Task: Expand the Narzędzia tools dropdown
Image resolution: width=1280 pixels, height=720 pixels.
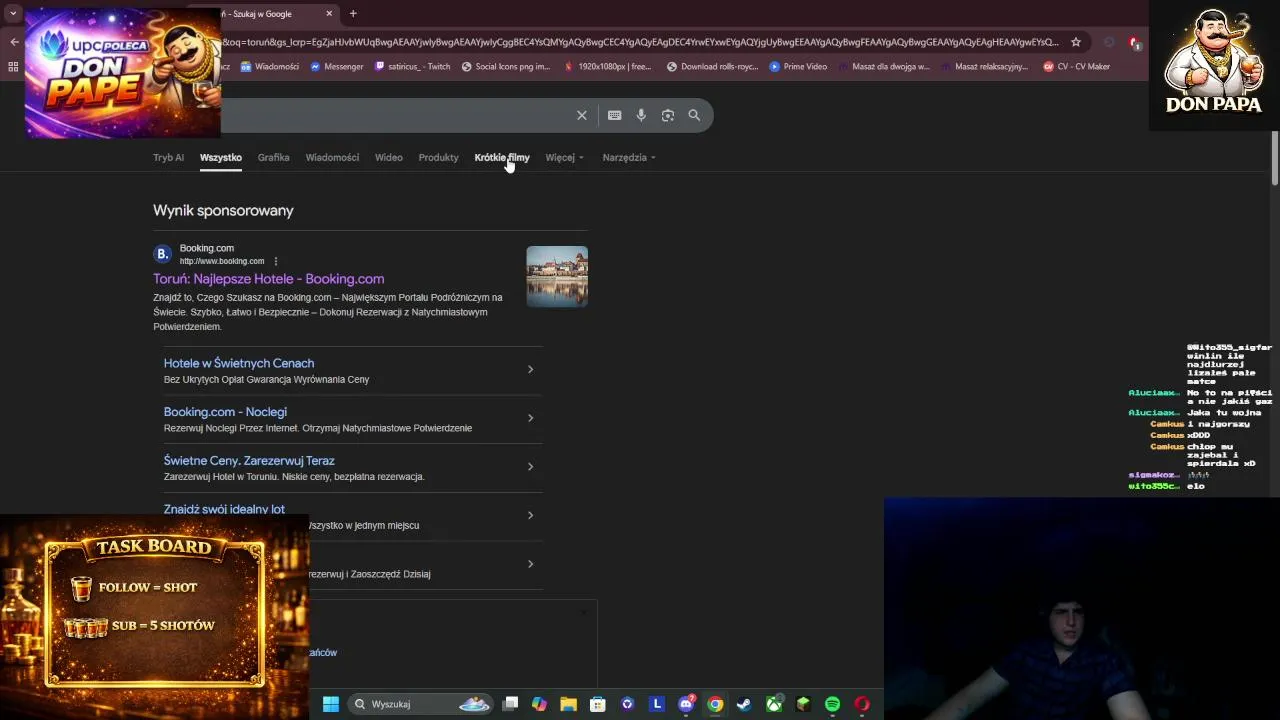Action: (629, 157)
